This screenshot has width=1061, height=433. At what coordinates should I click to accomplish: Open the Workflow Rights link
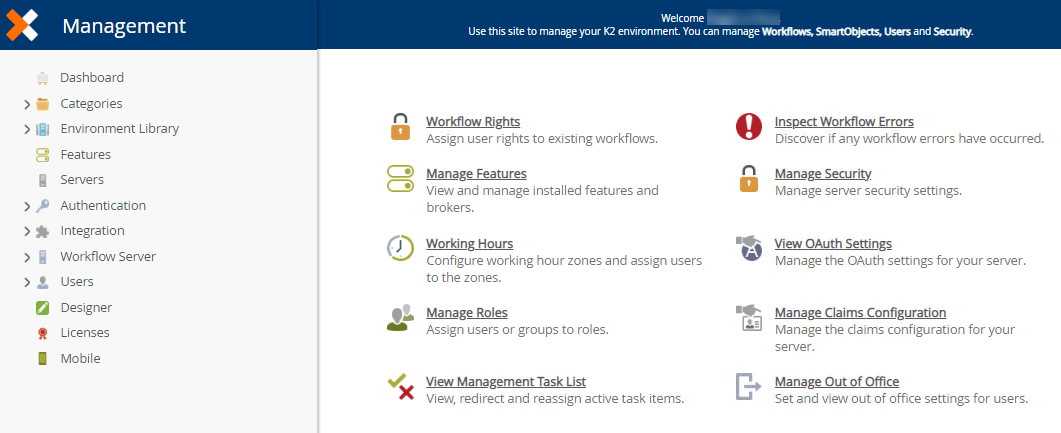[473, 122]
